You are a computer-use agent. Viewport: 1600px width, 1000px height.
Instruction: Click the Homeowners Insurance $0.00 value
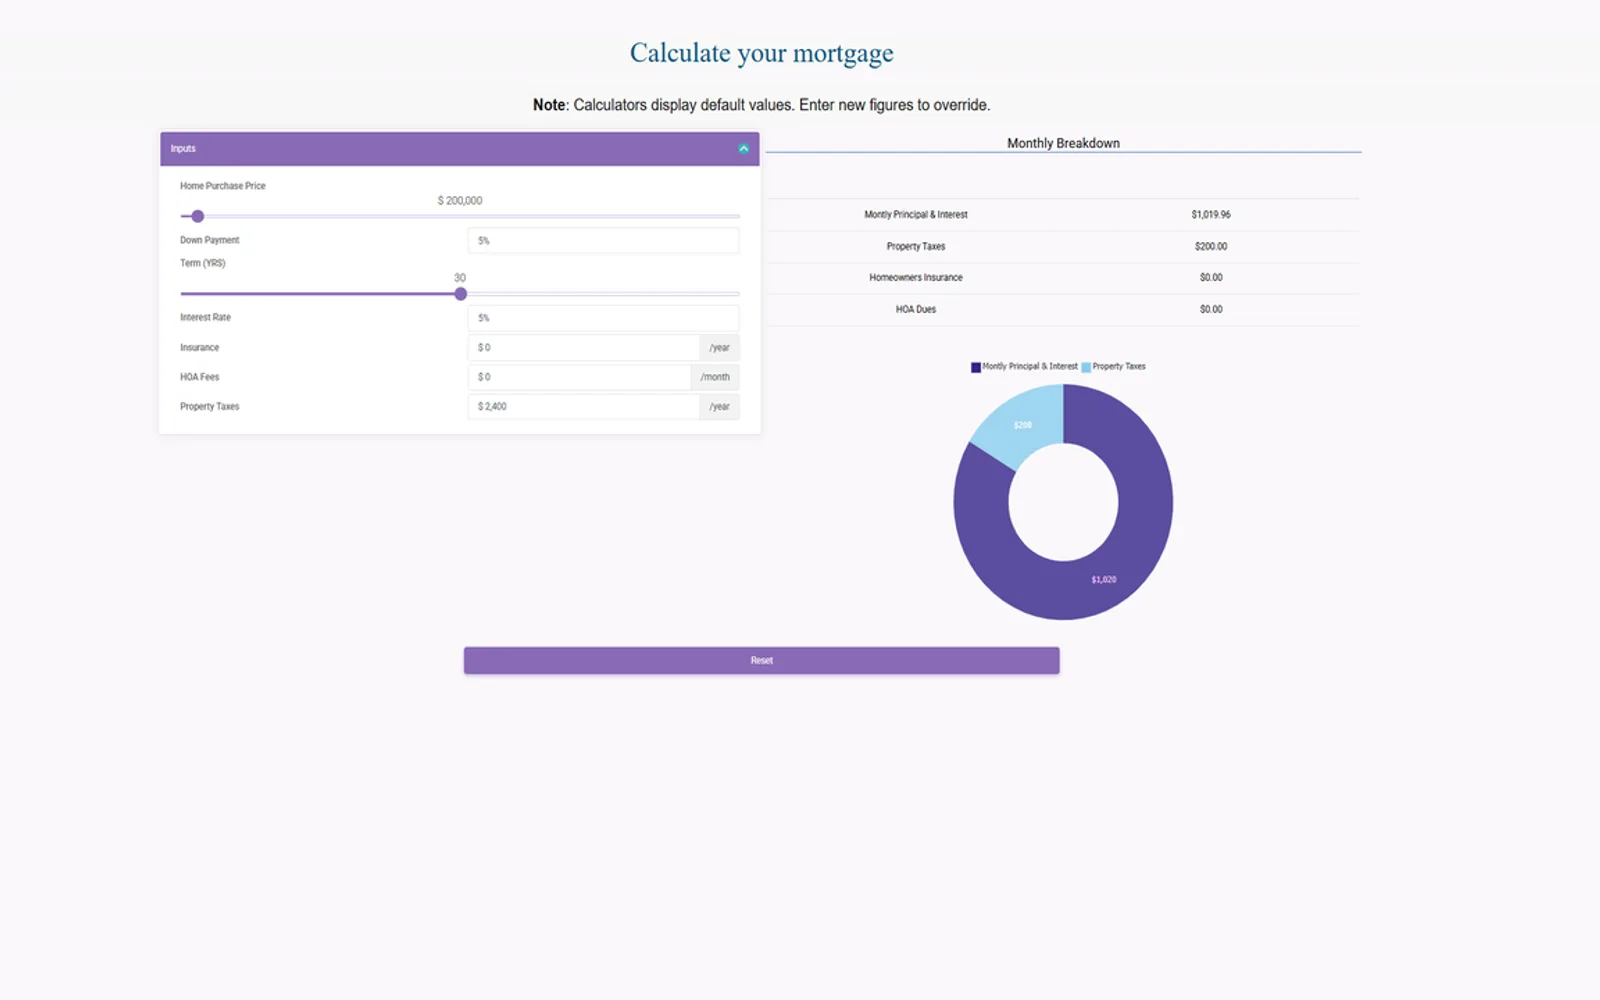click(1210, 277)
